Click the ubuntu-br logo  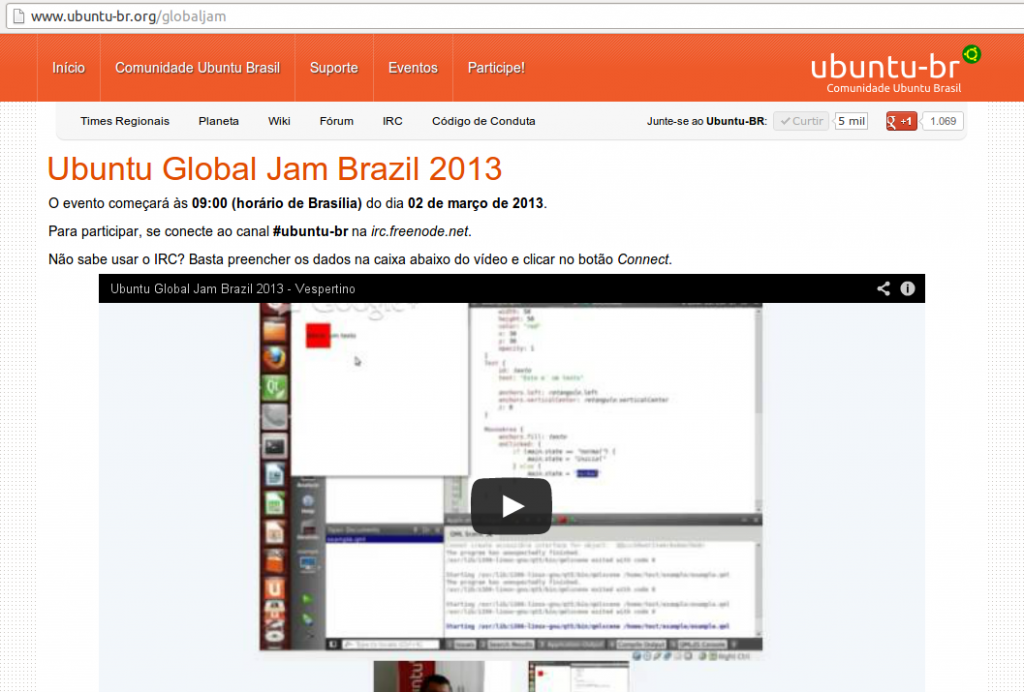(895, 71)
